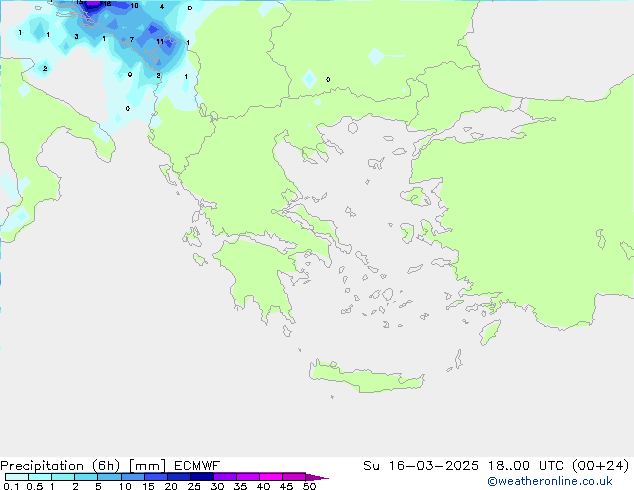Choose the 45–50 mm legend color box
634x490 pixels.
point(294,477)
